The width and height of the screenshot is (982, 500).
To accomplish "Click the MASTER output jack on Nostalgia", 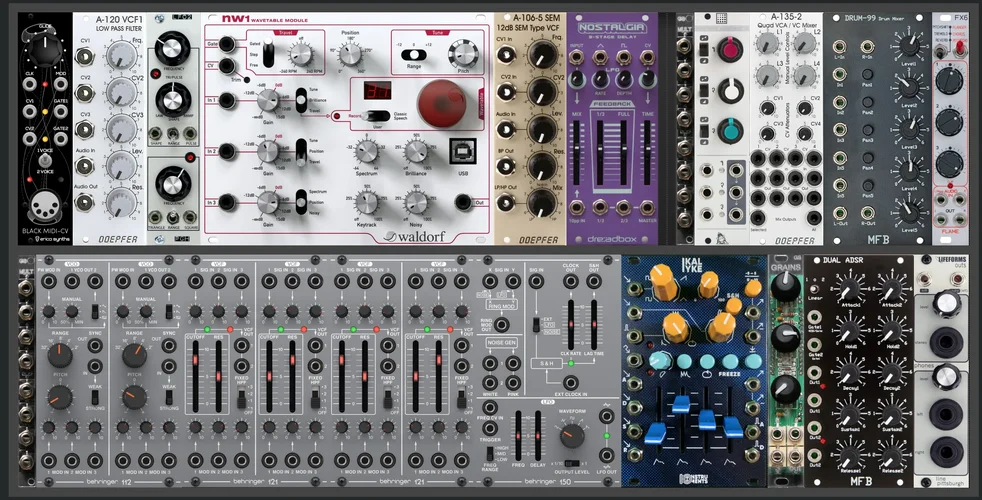I will click(647, 207).
